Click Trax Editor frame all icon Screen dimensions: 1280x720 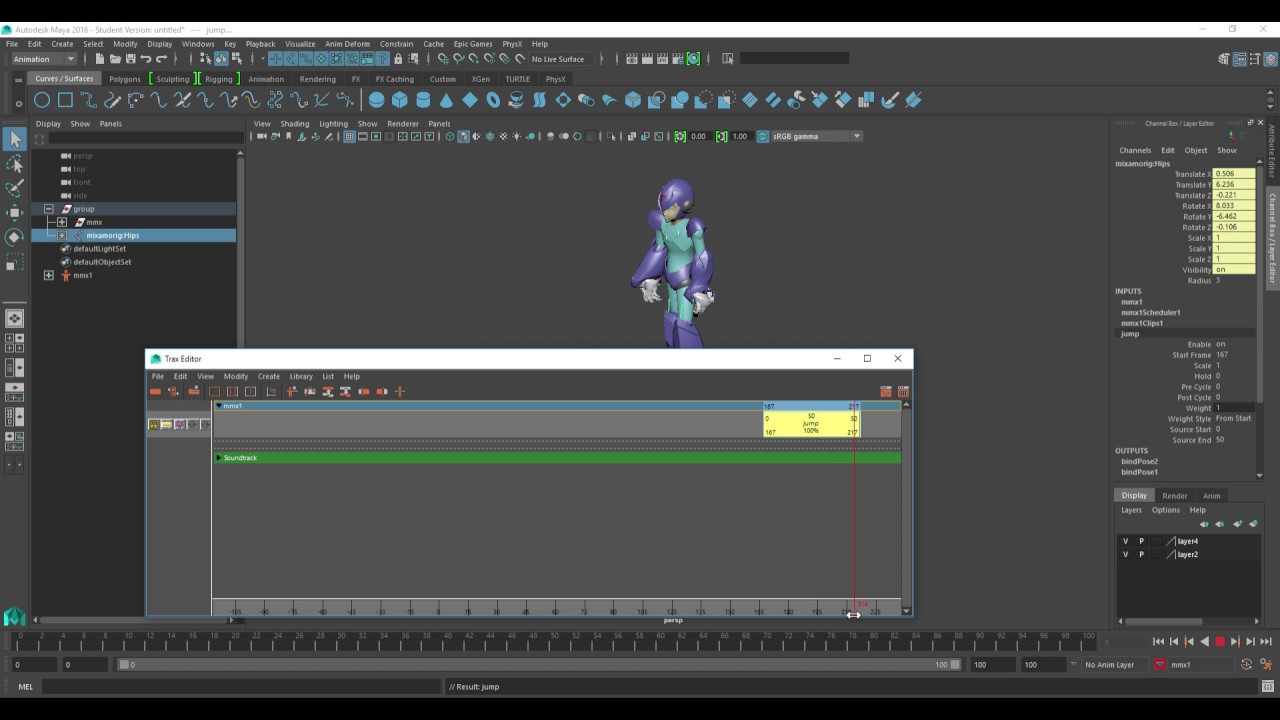(x=214, y=391)
